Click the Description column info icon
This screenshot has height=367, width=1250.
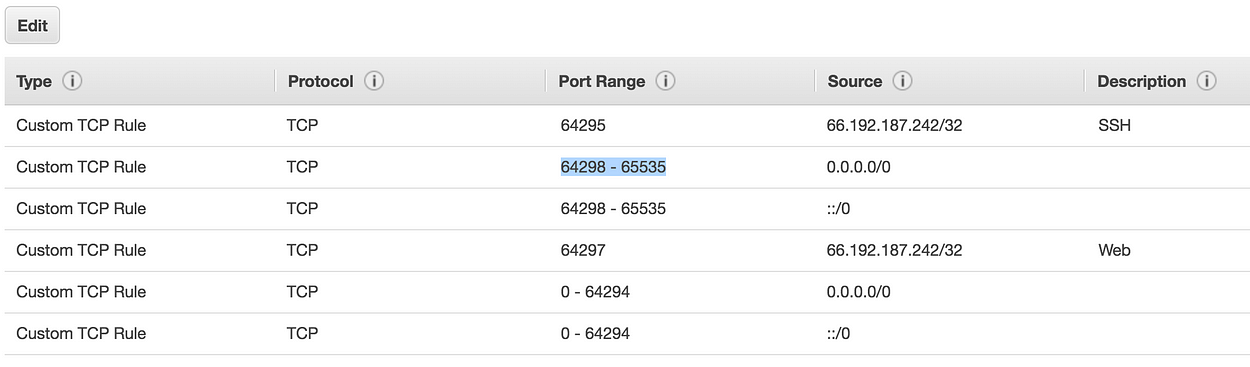(x=1206, y=82)
